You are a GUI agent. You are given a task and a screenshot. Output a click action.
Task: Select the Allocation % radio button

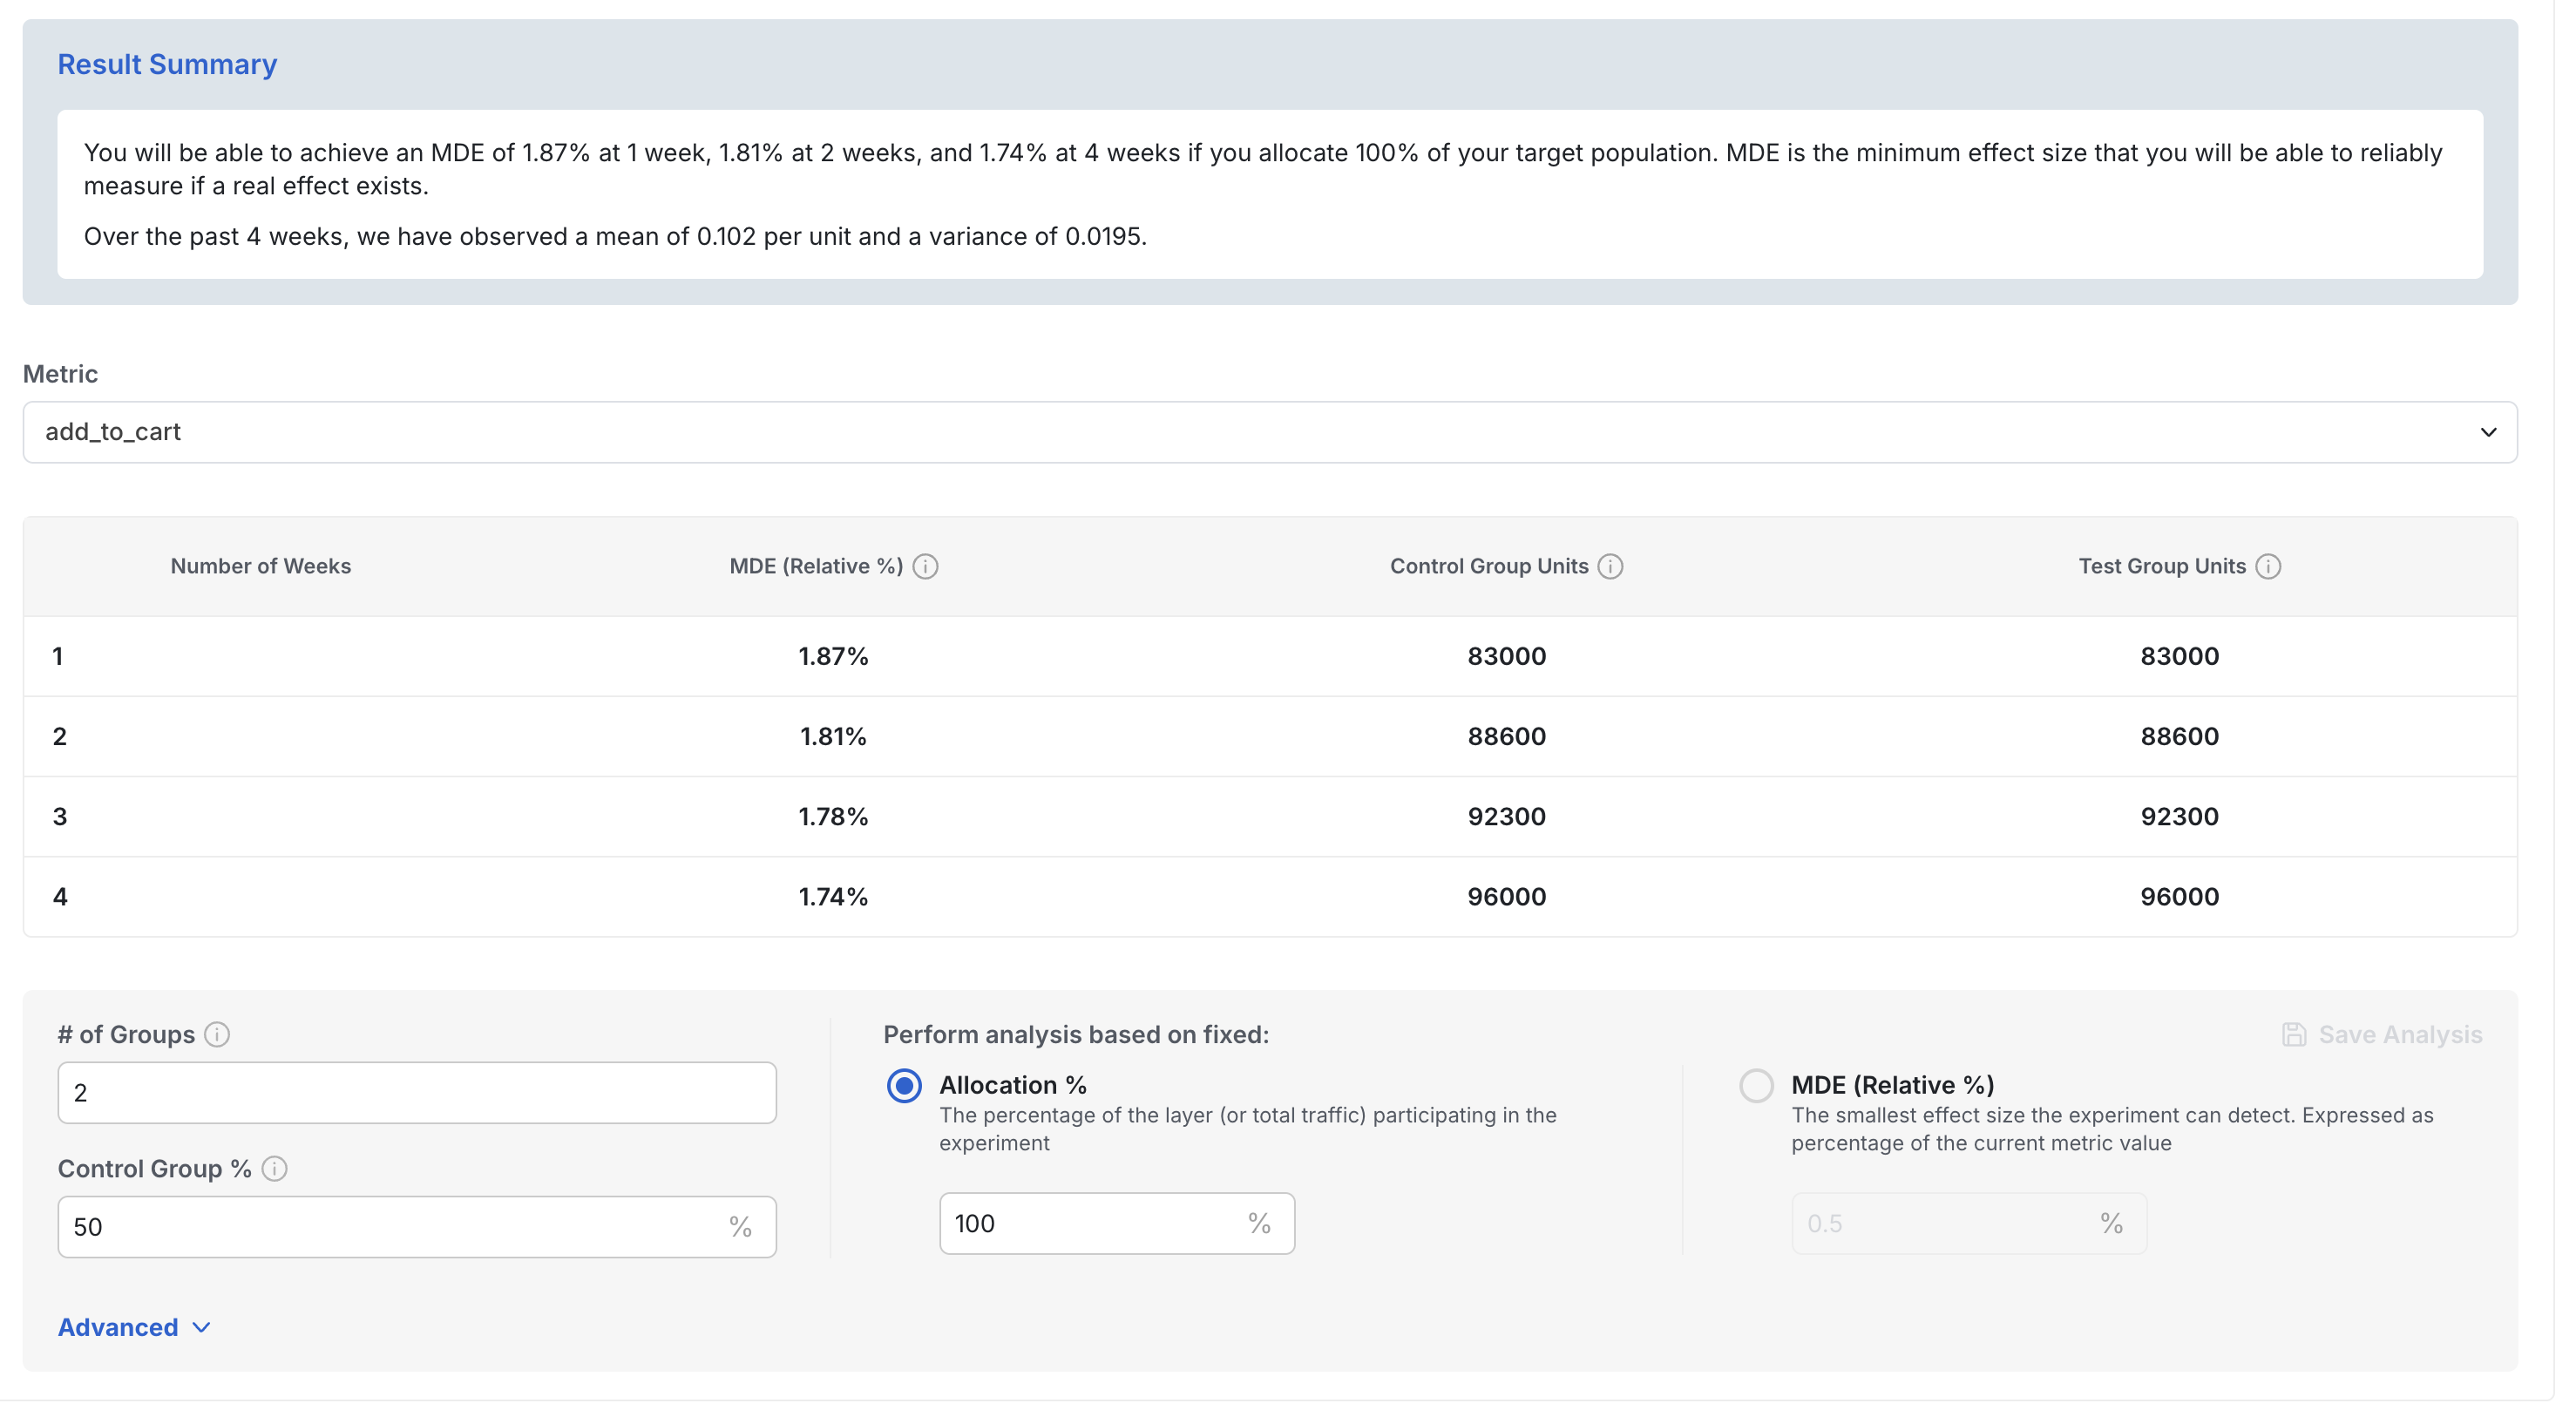point(903,1085)
